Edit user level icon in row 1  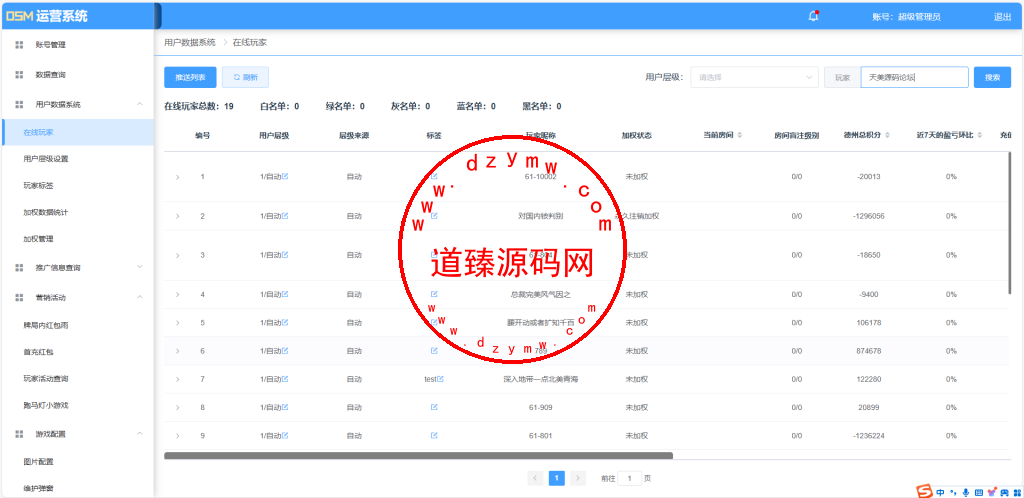285,176
